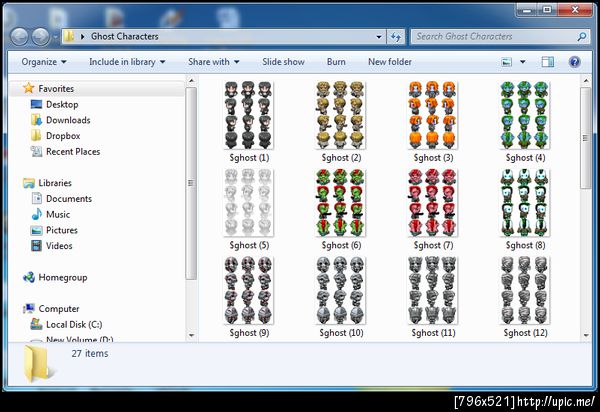Open Help with the question mark icon
600x412 pixels.
click(574, 62)
